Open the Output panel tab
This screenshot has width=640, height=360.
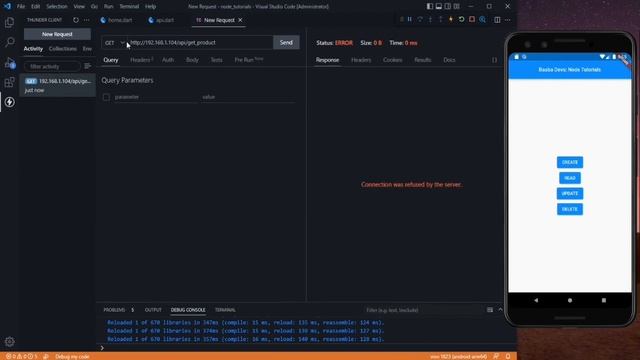(153, 310)
